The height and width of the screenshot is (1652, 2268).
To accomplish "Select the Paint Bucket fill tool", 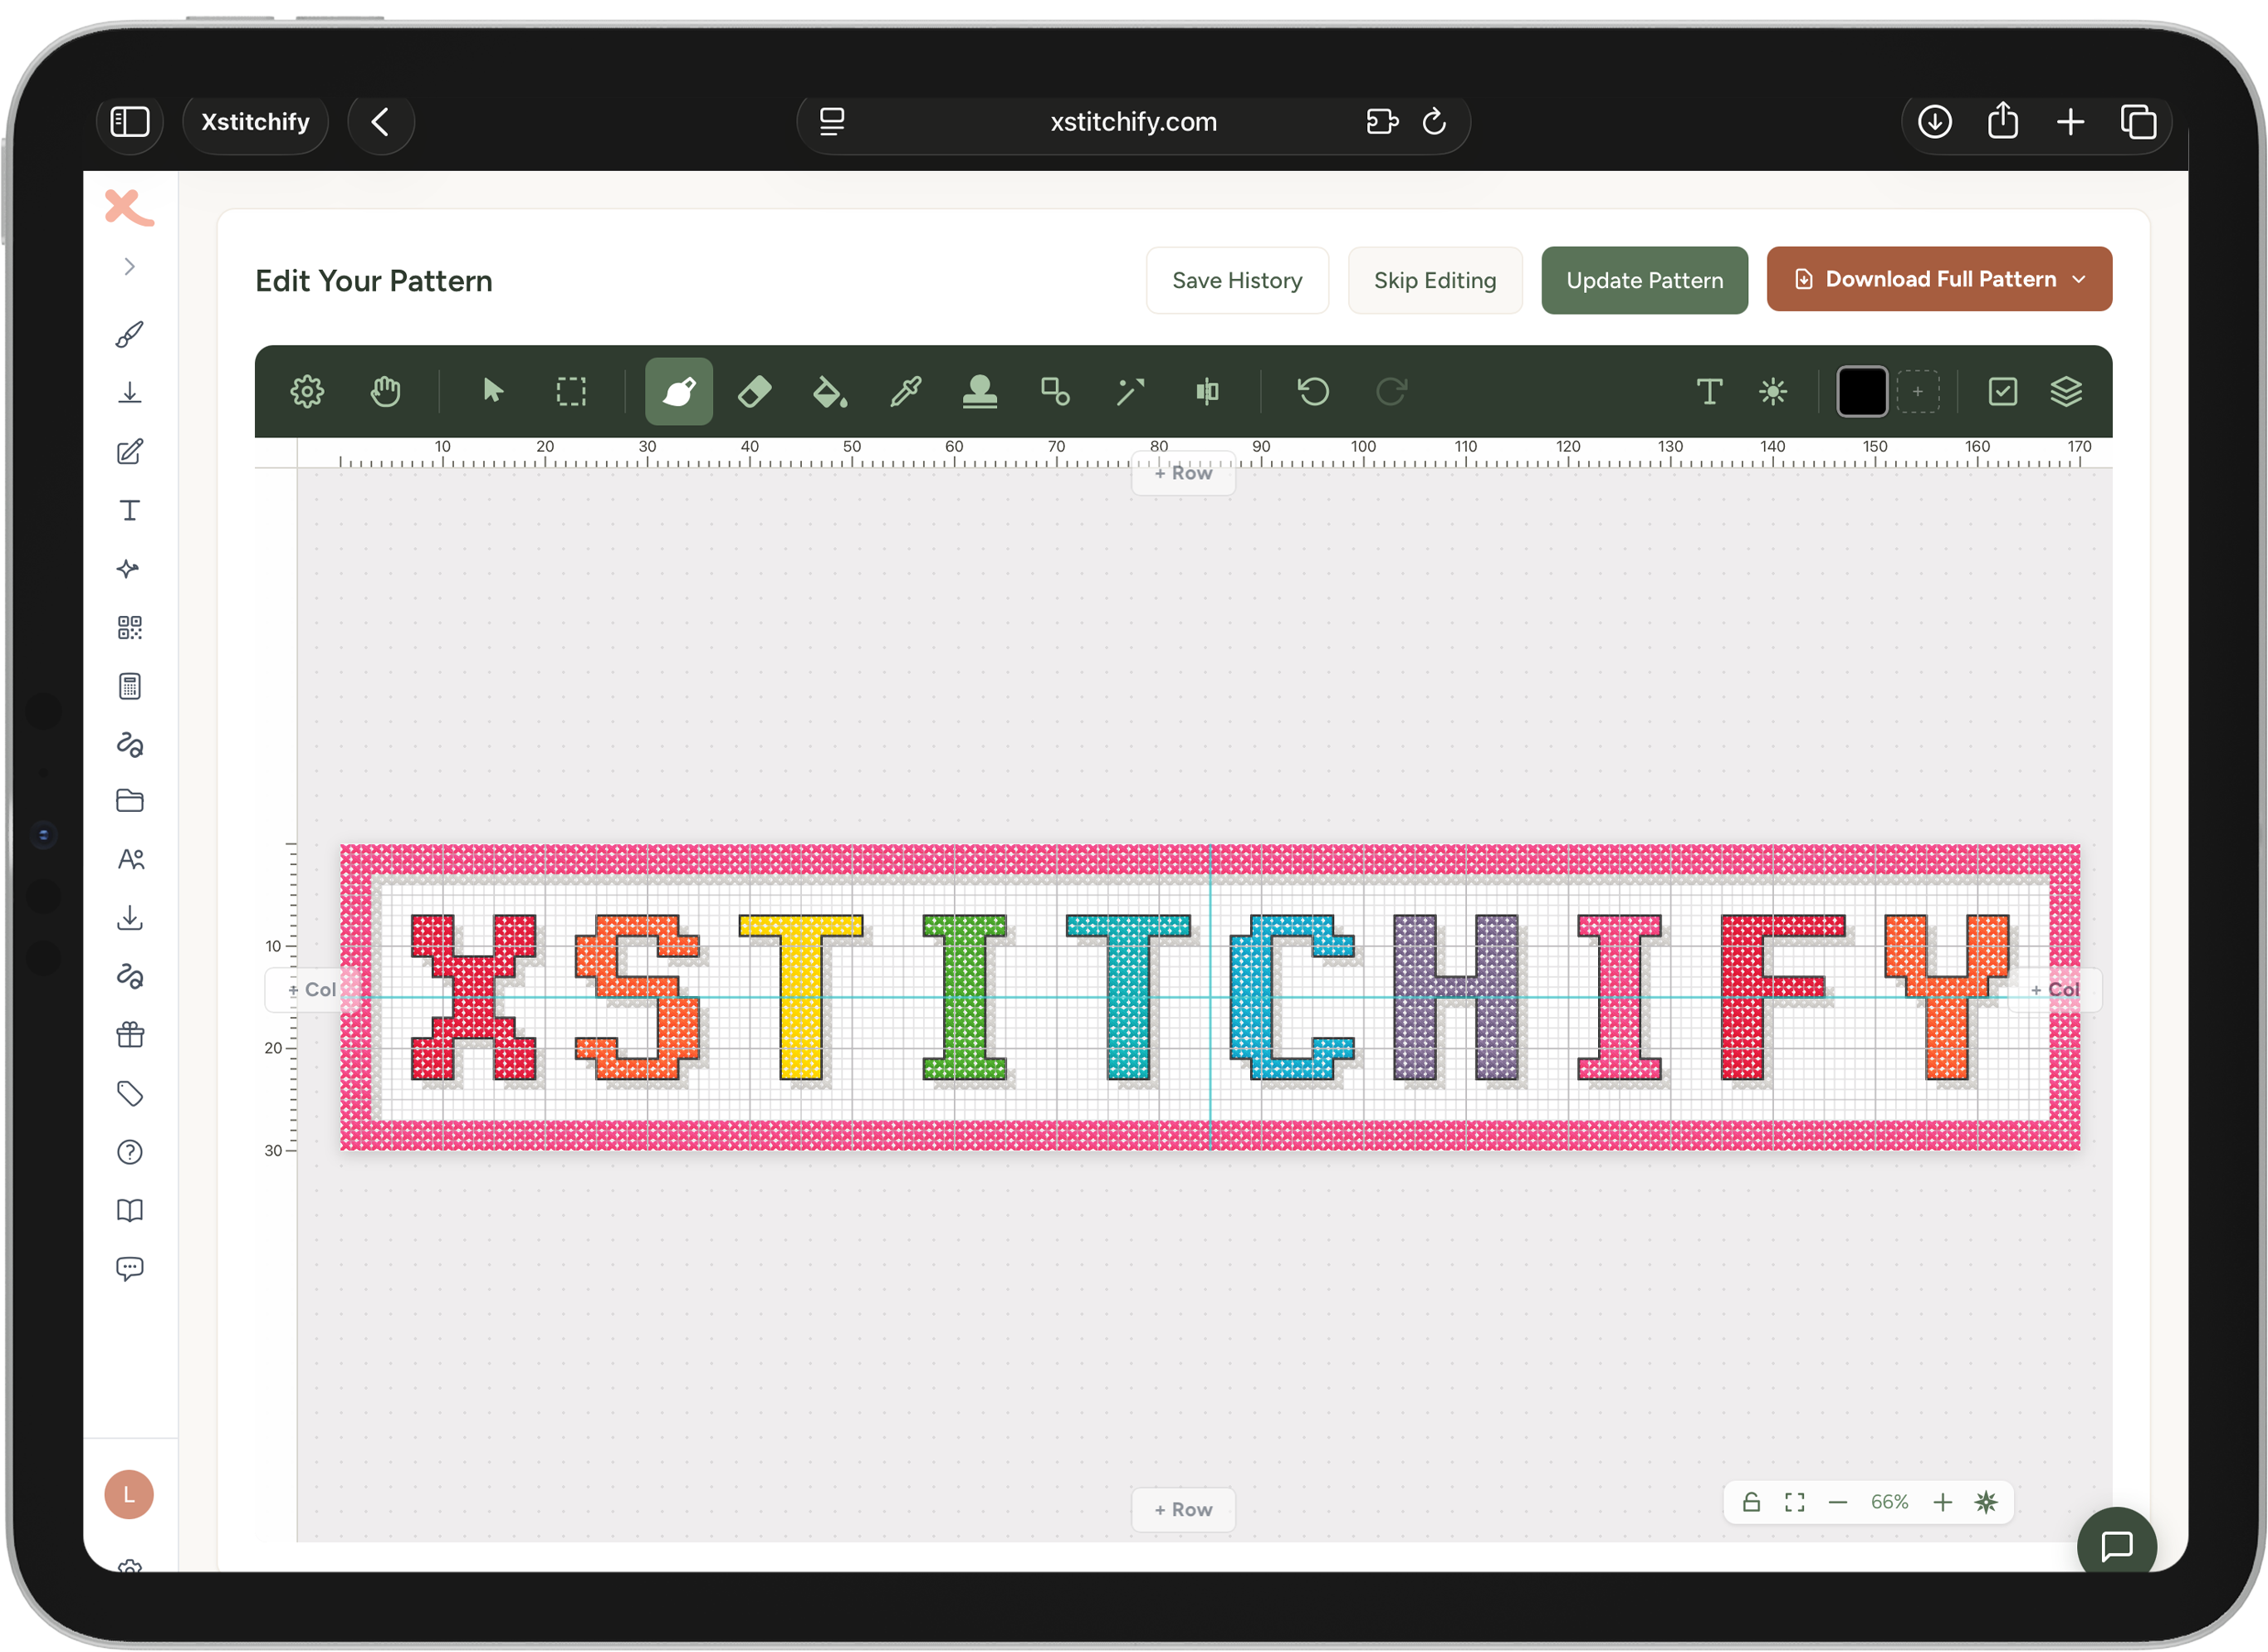I will click(x=830, y=391).
